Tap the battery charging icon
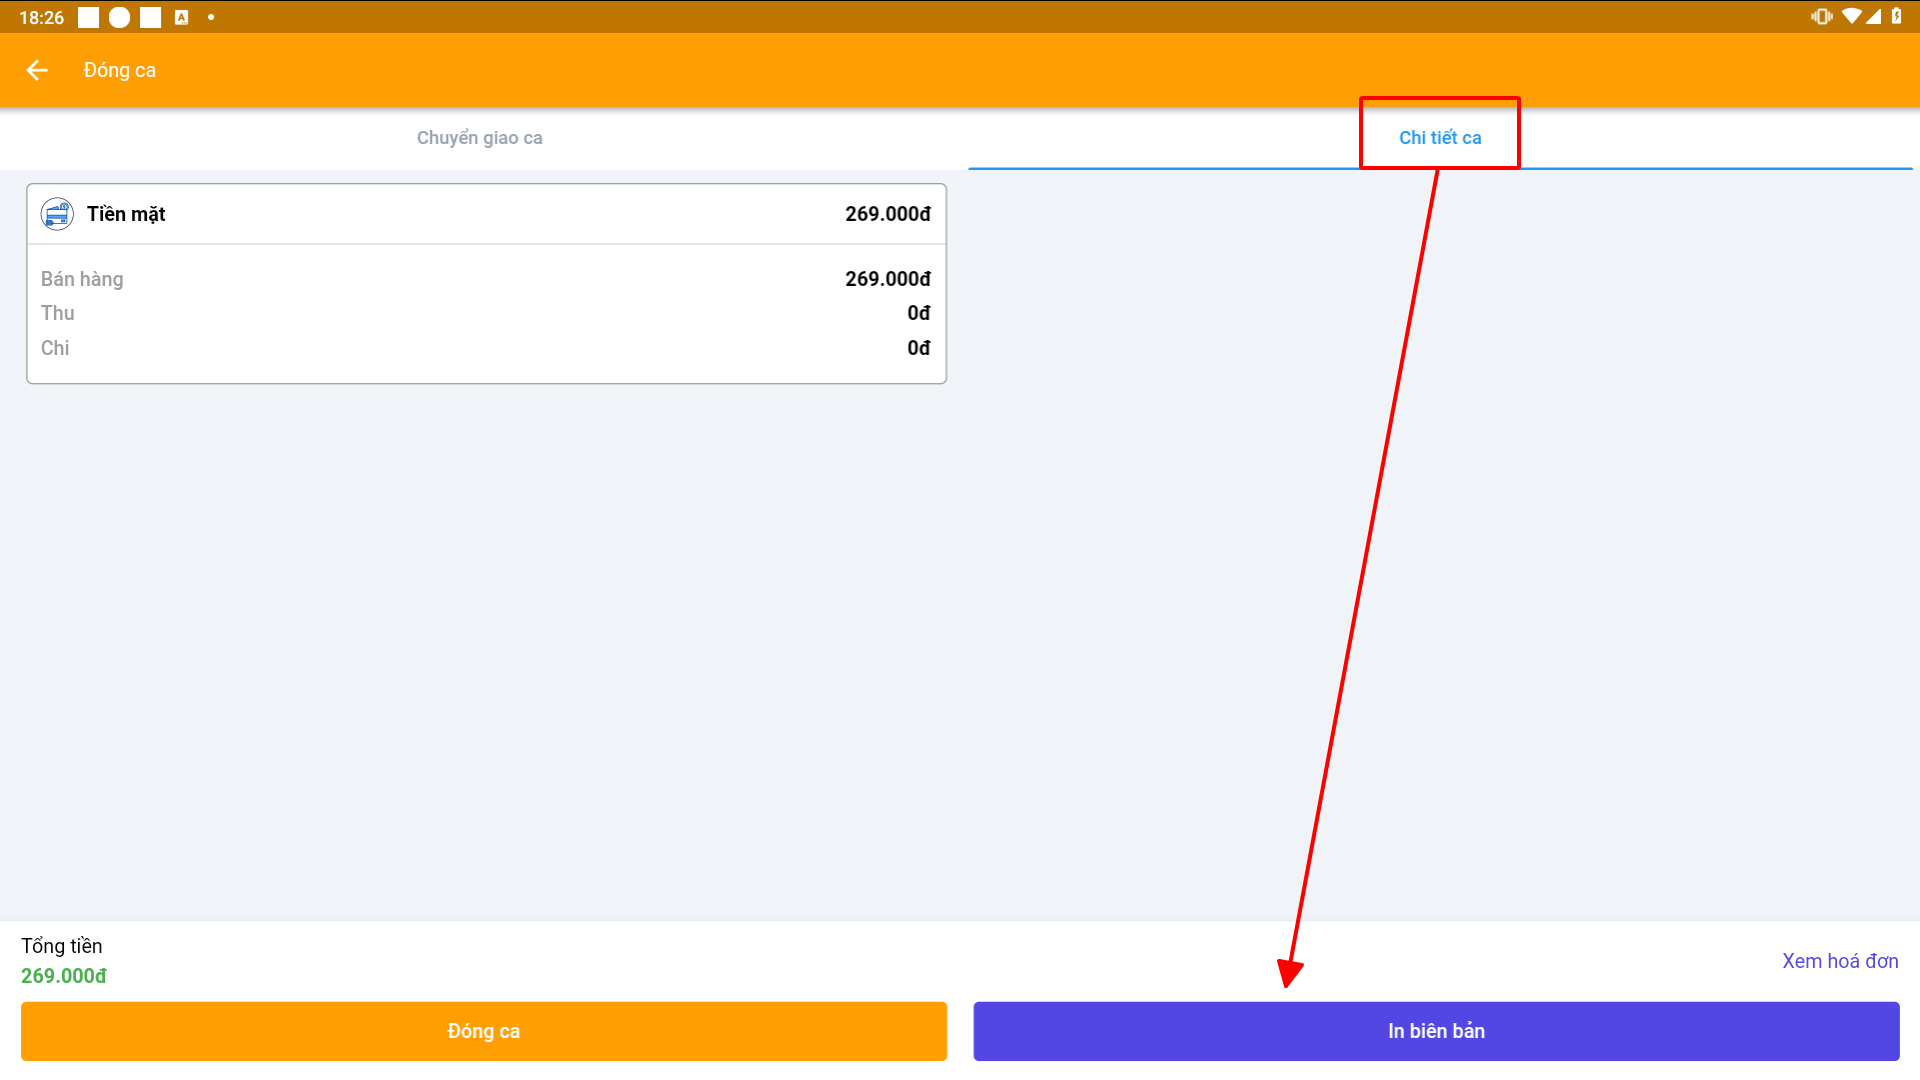Image resolution: width=1920 pixels, height=1080 pixels. click(1897, 16)
